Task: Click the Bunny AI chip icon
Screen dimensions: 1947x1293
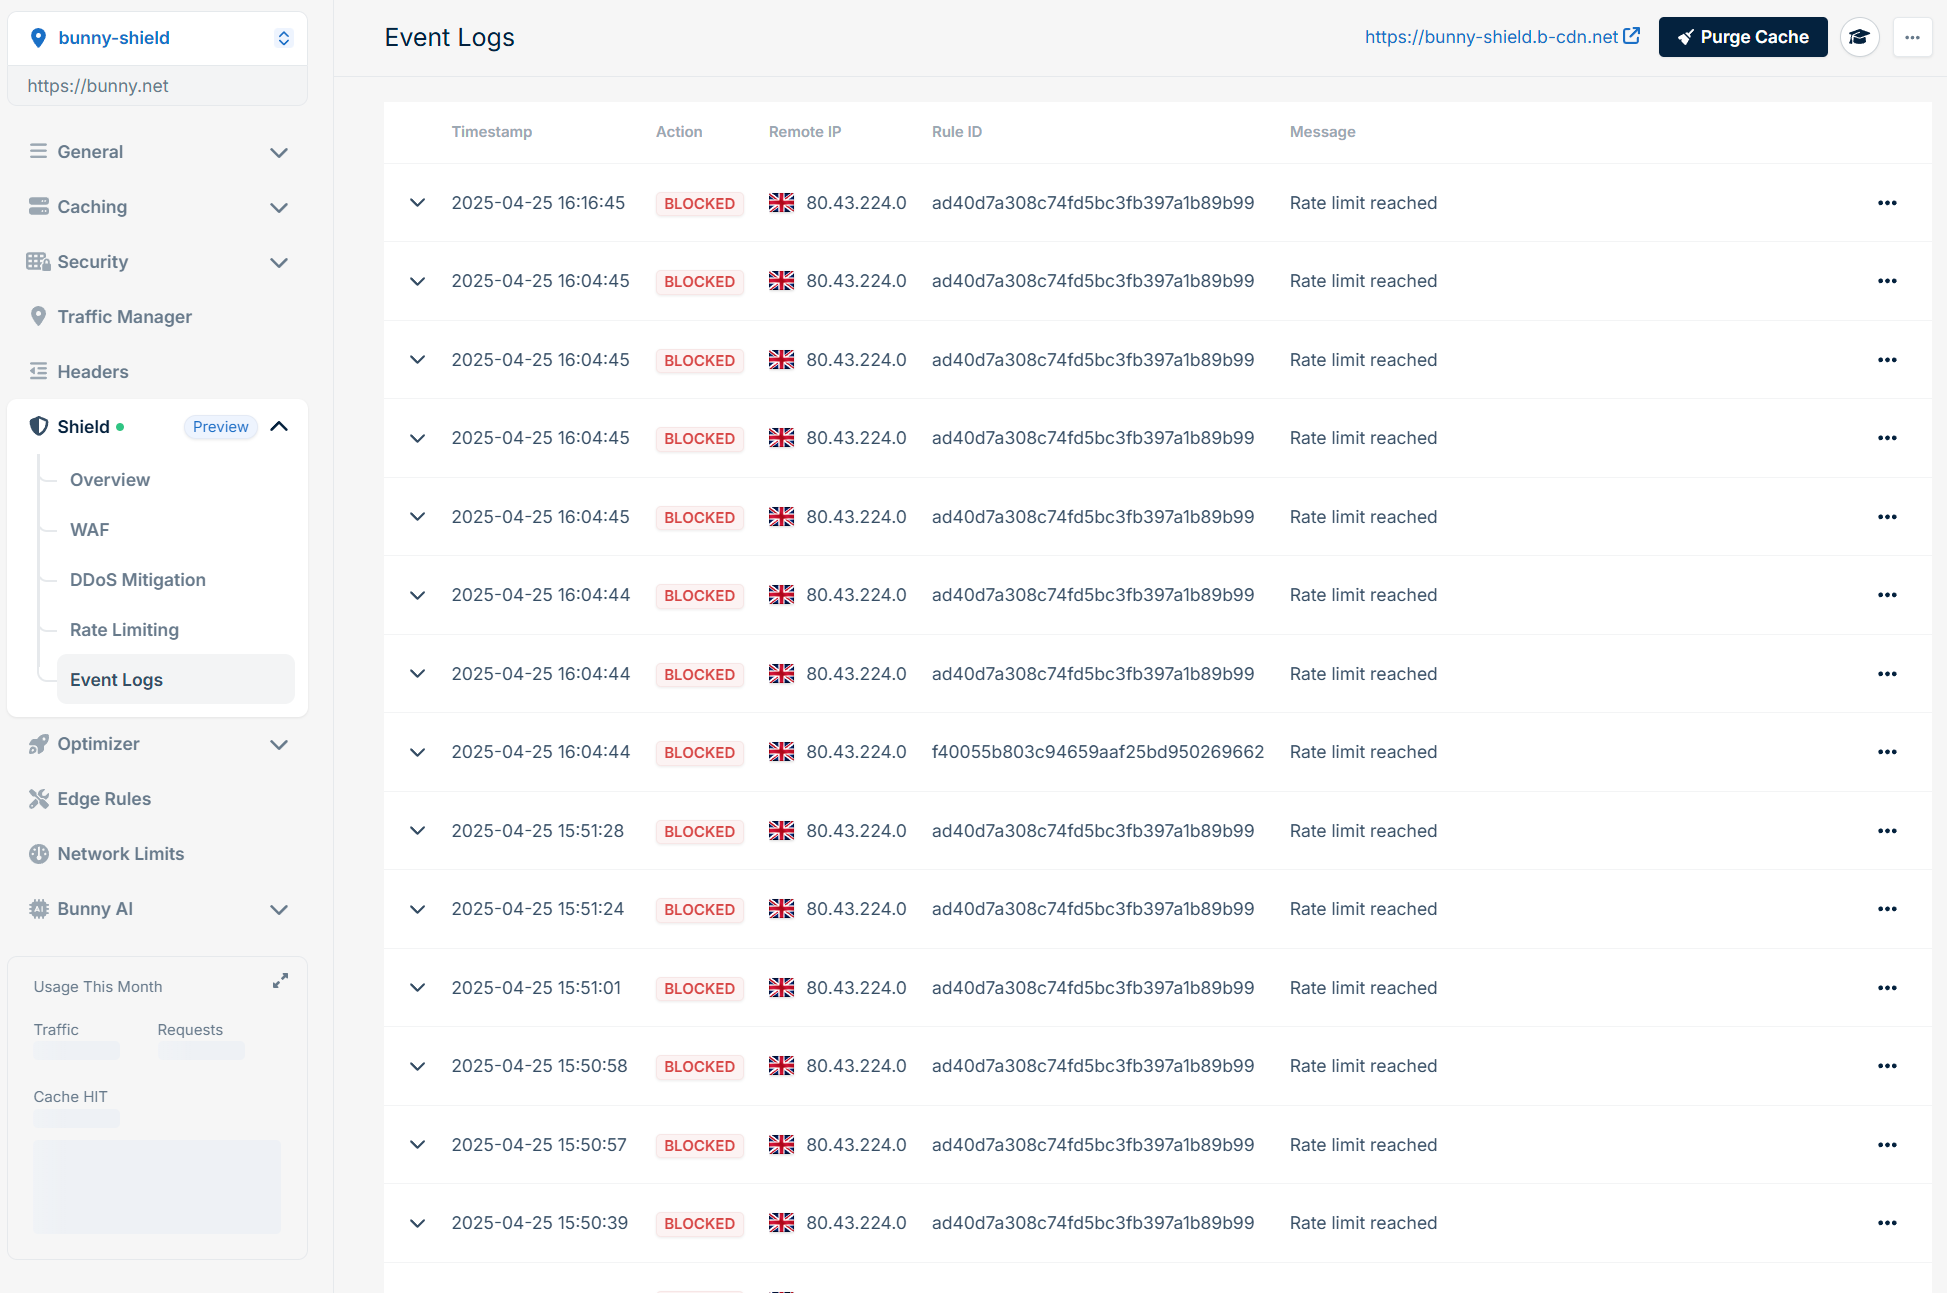Action: (38, 908)
